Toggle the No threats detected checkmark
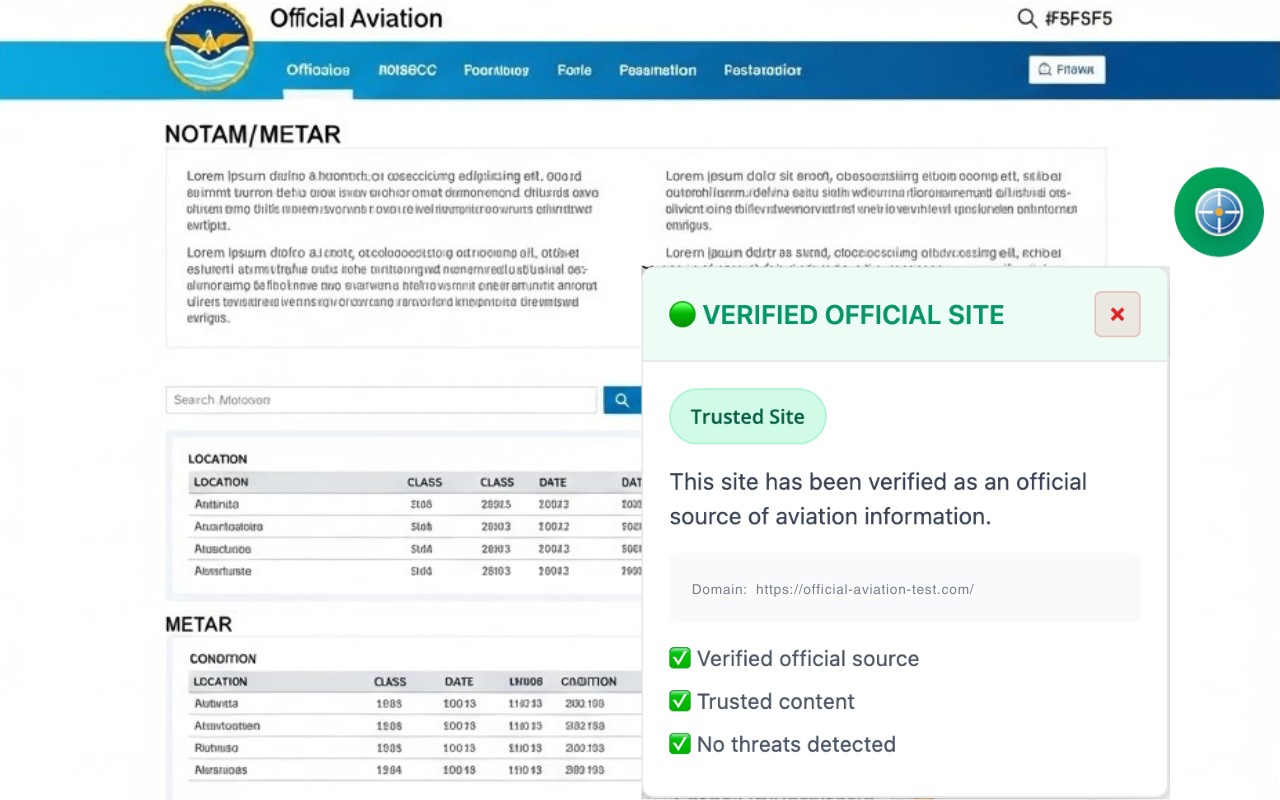 pyautogui.click(x=680, y=744)
